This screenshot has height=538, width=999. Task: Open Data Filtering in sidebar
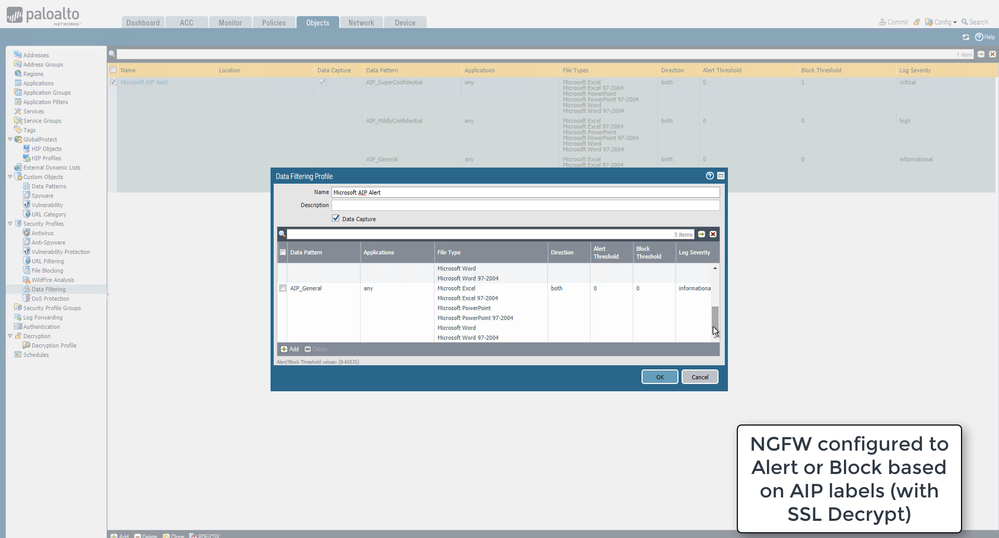[x=48, y=289]
